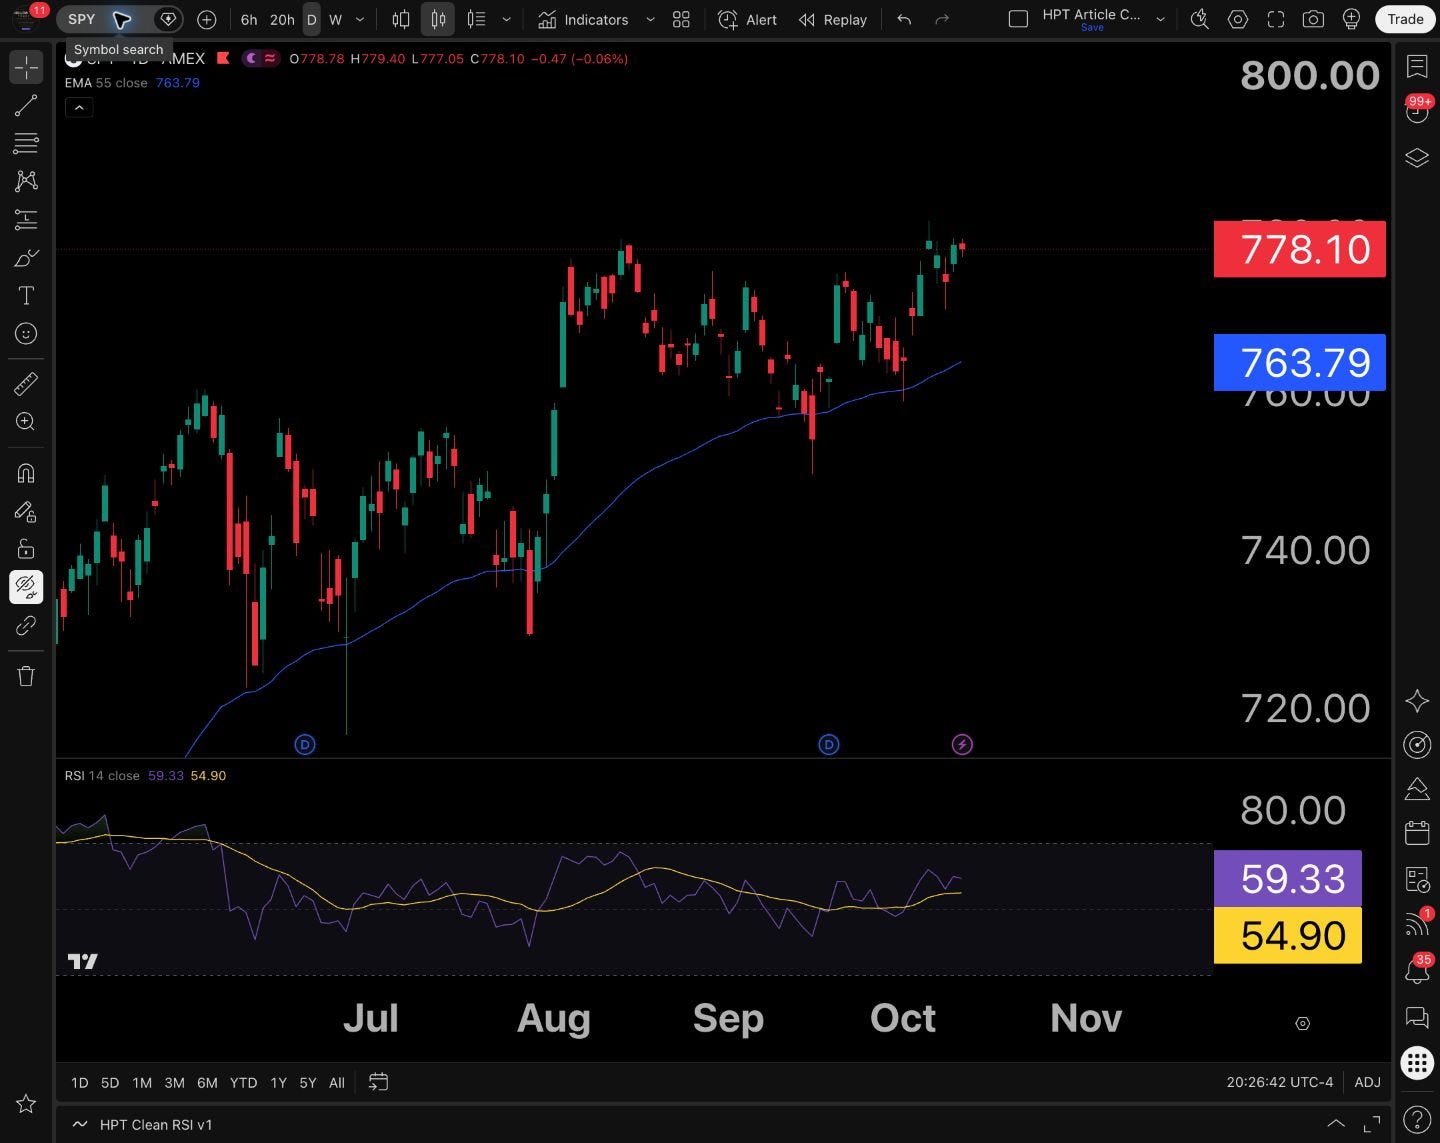Enter fullscreen mode
Viewport: 1440px width, 1143px height.
click(x=1275, y=19)
